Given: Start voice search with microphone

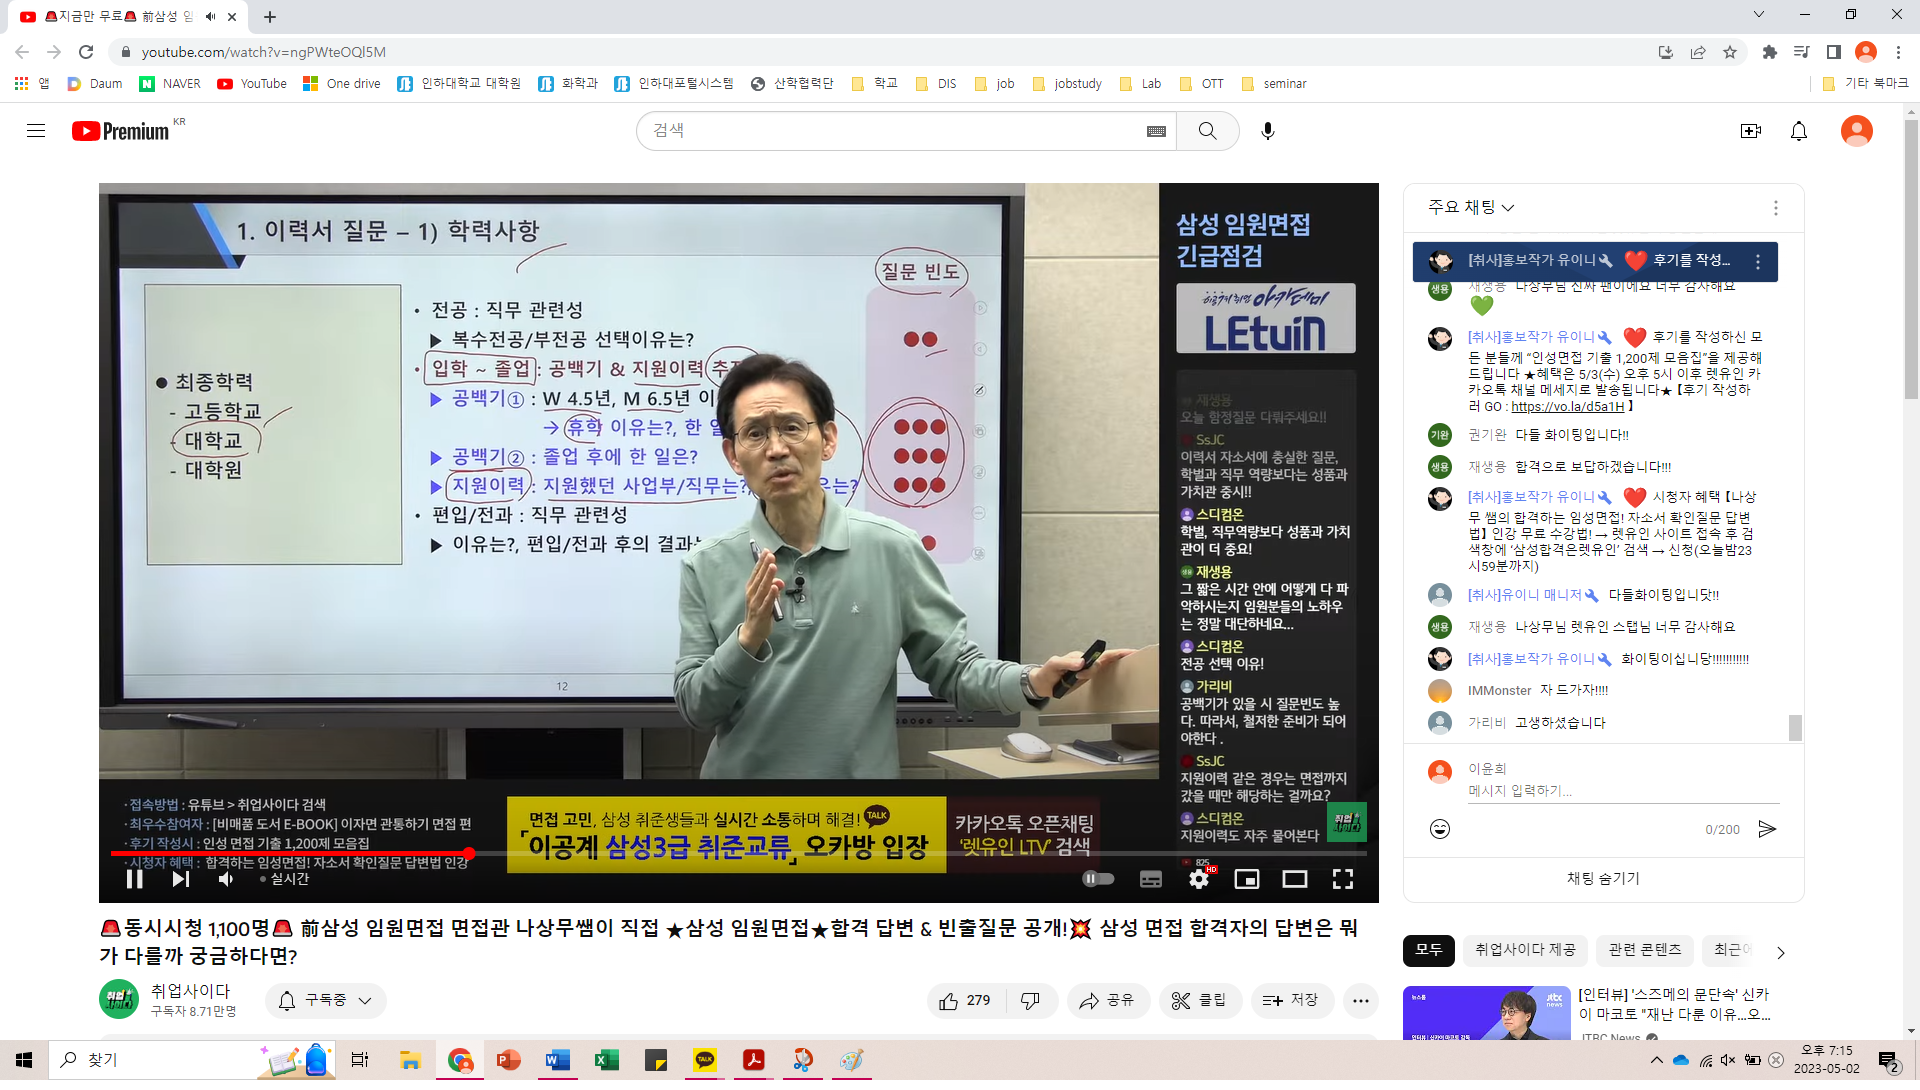Looking at the screenshot, I should (1268, 131).
